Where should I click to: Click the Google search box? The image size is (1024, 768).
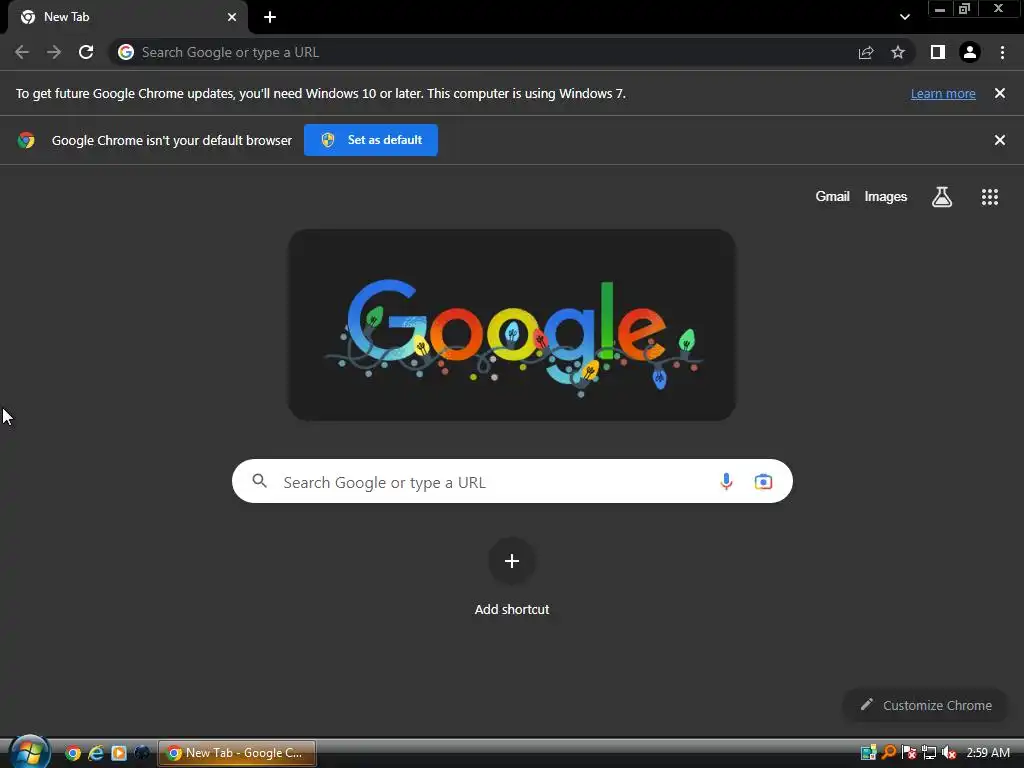[x=512, y=481]
